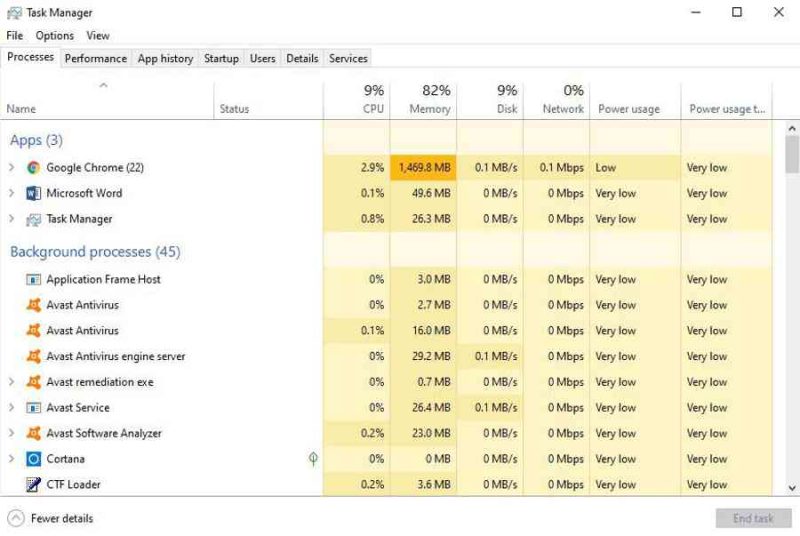Collapse view with Fewer details toggle

click(x=51, y=518)
